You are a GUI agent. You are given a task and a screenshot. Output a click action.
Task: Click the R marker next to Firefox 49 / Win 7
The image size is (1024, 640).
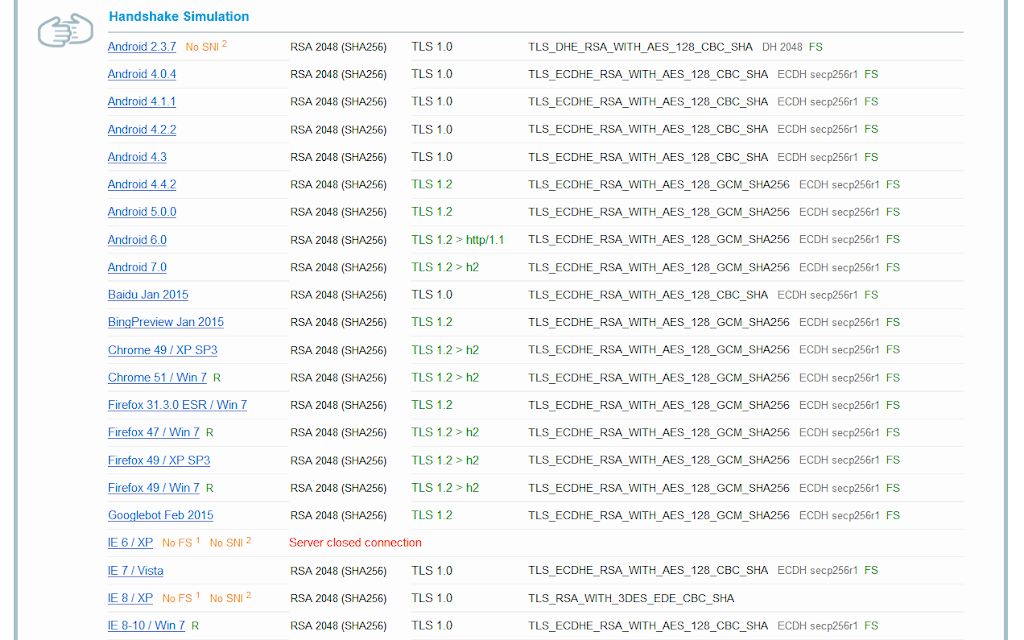coord(210,488)
